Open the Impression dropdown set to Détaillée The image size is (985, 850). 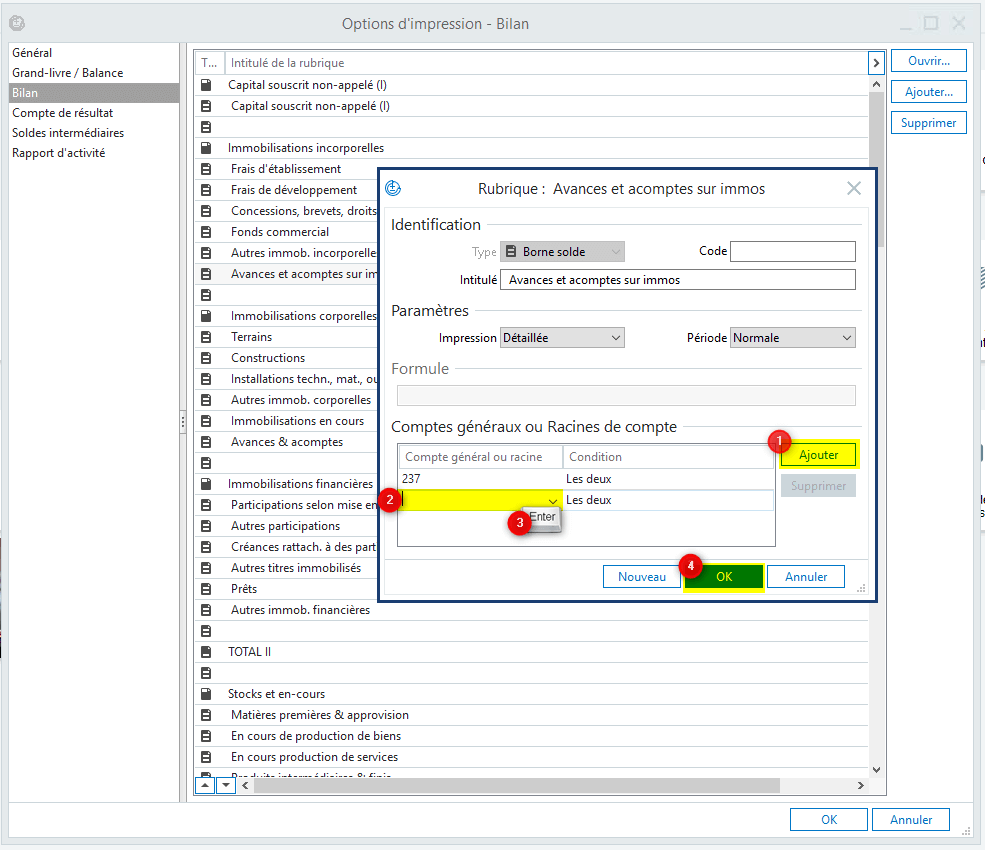(x=562, y=338)
